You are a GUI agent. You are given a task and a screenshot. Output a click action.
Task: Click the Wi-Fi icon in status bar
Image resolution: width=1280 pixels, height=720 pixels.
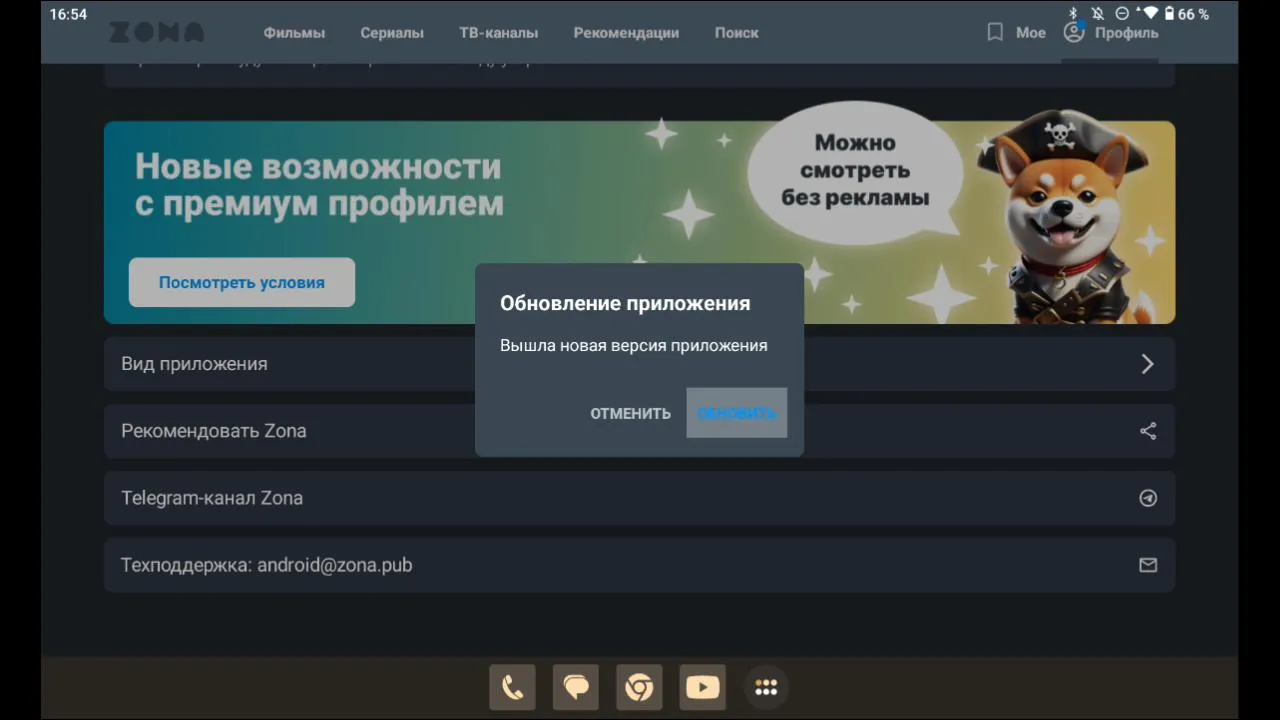pos(1150,14)
